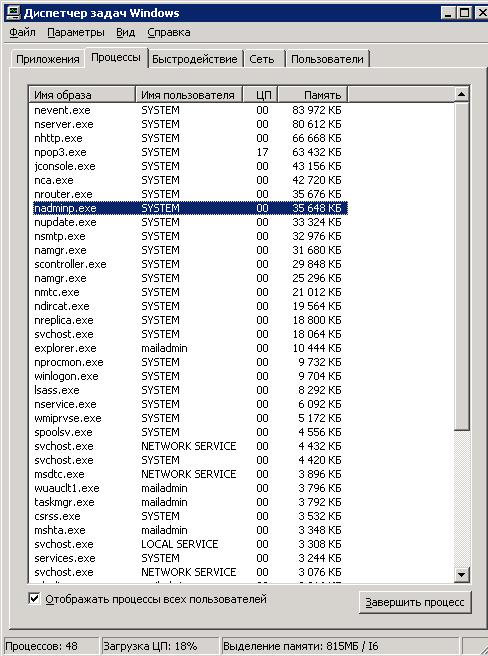The height and width of the screenshot is (656, 488).
Task: Select the scontroller.exe process row
Action: (190, 264)
